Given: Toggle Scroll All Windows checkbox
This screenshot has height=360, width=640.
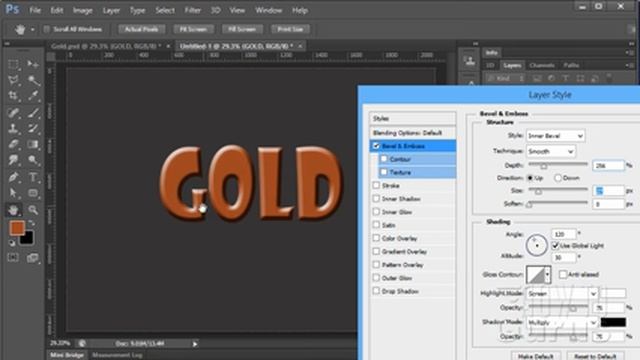Looking at the screenshot, I should point(47,29).
